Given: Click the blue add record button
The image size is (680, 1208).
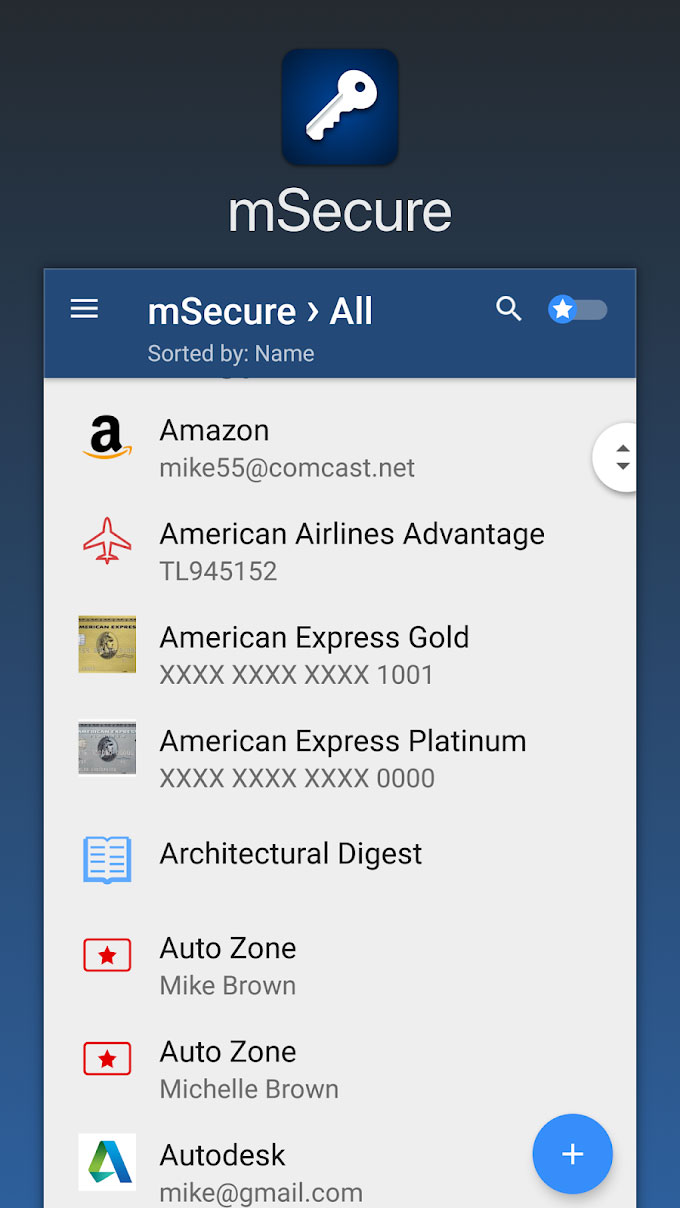Looking at the screenshot, I should point(572,1154).
